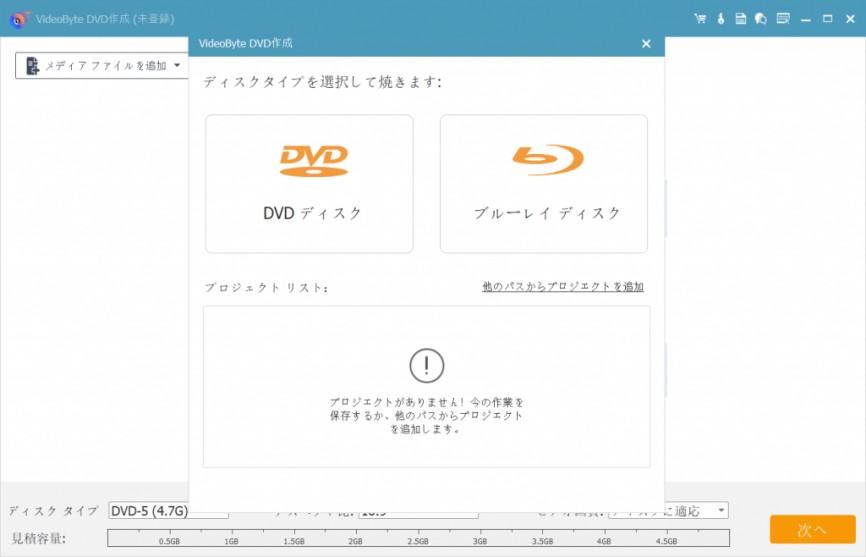Screen dimensions: 866x557
Task: Click the exclamation warning icon
Action: (426, 365)
